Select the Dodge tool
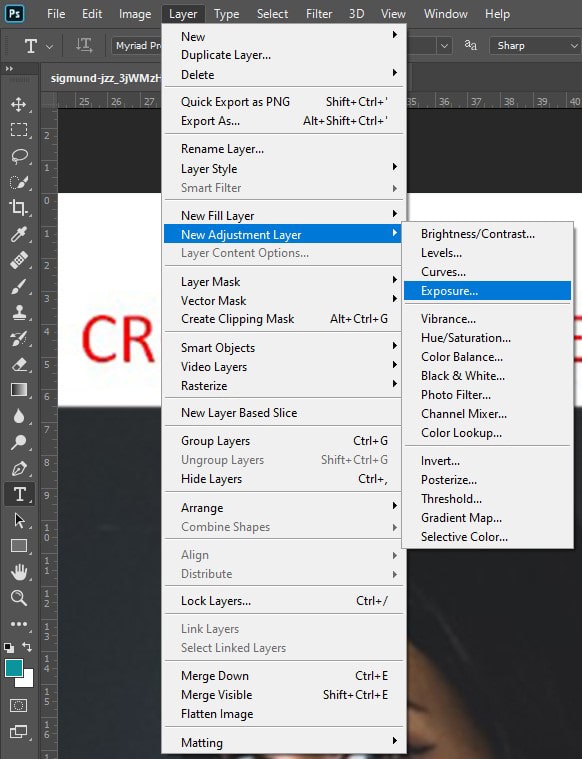This screenshot has width=582, height=759. tap(19, 442)
